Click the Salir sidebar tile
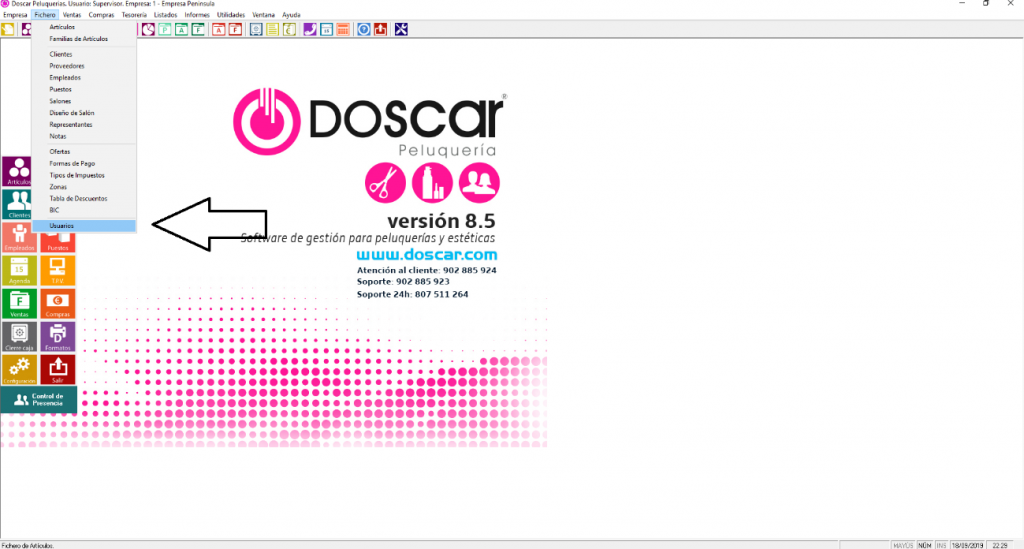1024x549 pixels. [x=57, y=369]
